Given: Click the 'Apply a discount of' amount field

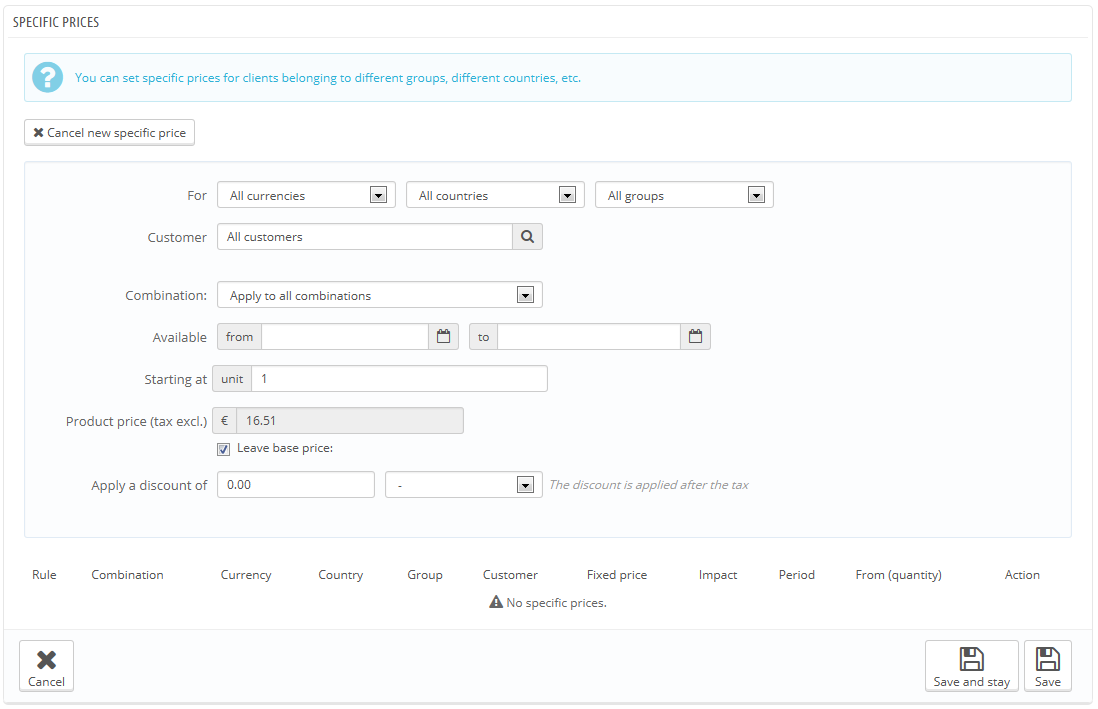Looking at the screenshot, I should (x=295, y=484).
